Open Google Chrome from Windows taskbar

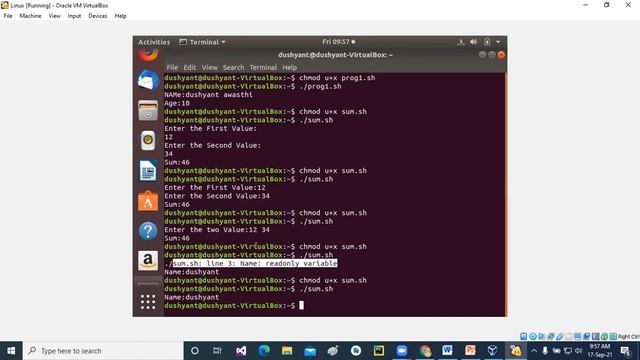coord(425,351)
